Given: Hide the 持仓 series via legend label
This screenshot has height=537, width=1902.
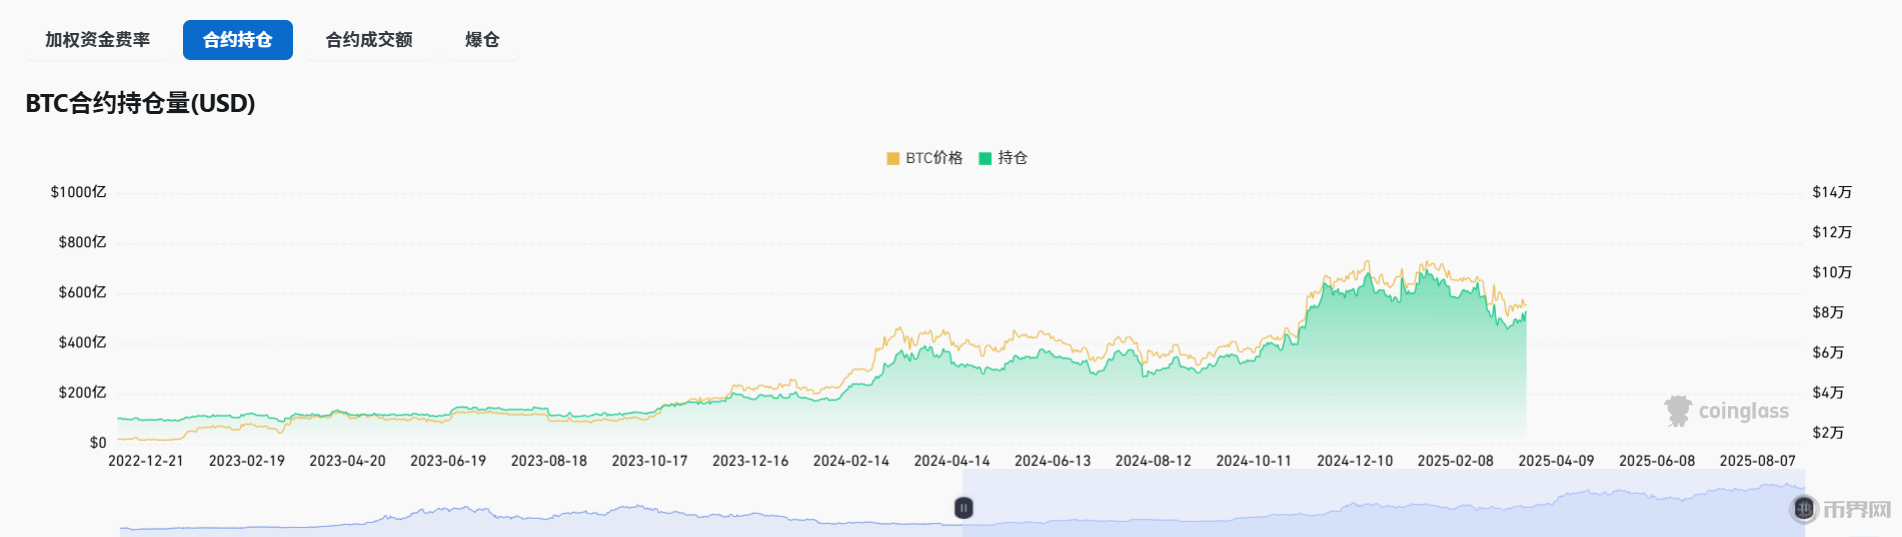Looking at the screenshot, I should tap(1012, 158).
